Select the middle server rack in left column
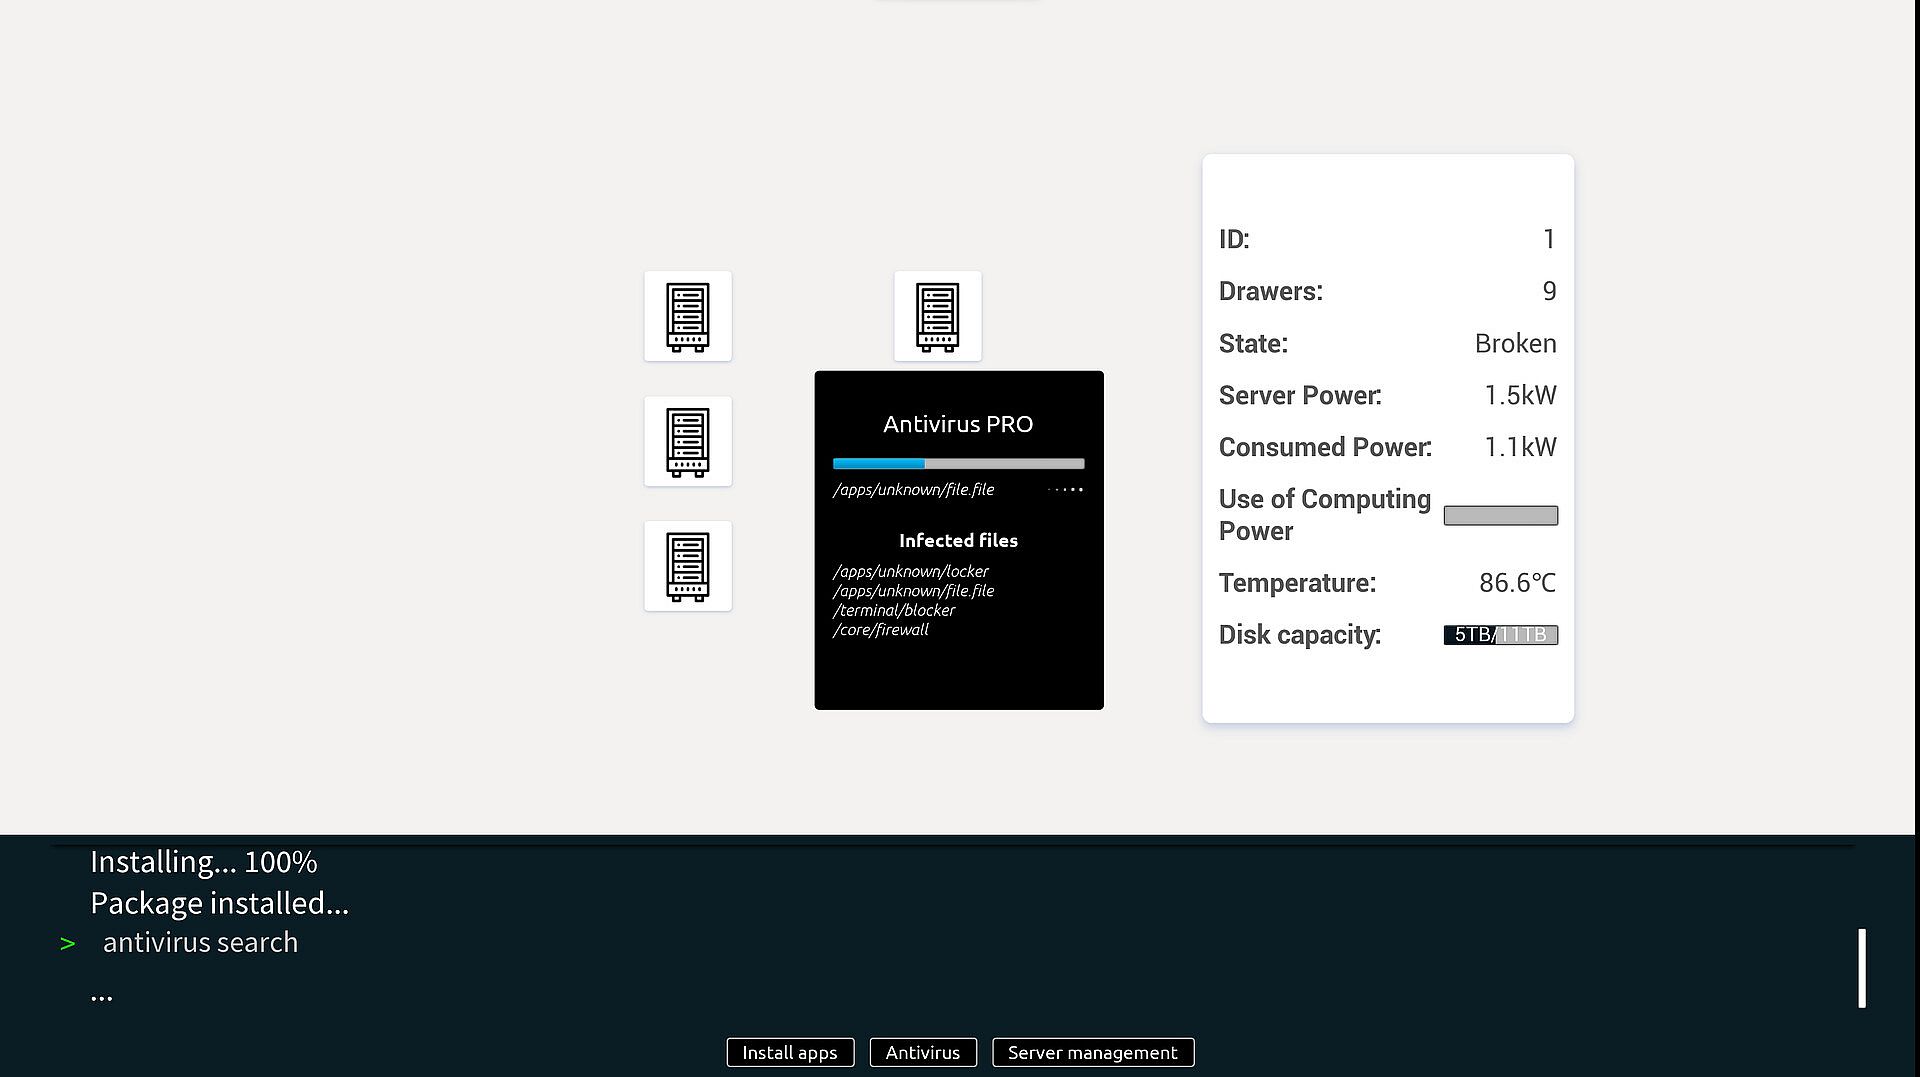 click(x=688, y=441)
